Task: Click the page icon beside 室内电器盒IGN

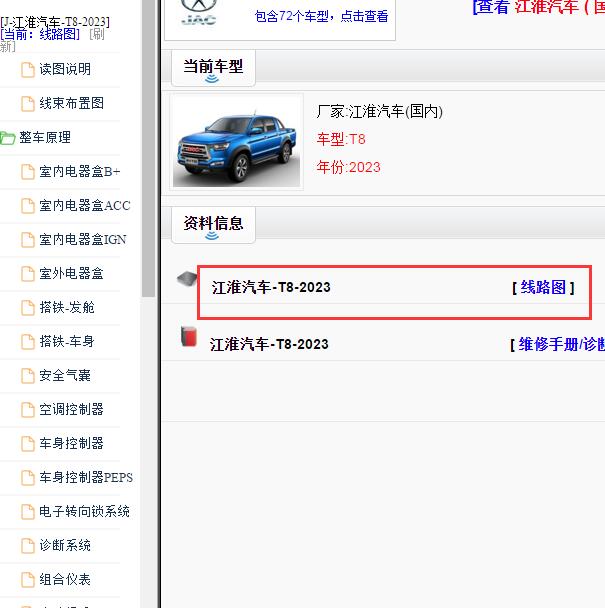Action: tap(28, 240)
